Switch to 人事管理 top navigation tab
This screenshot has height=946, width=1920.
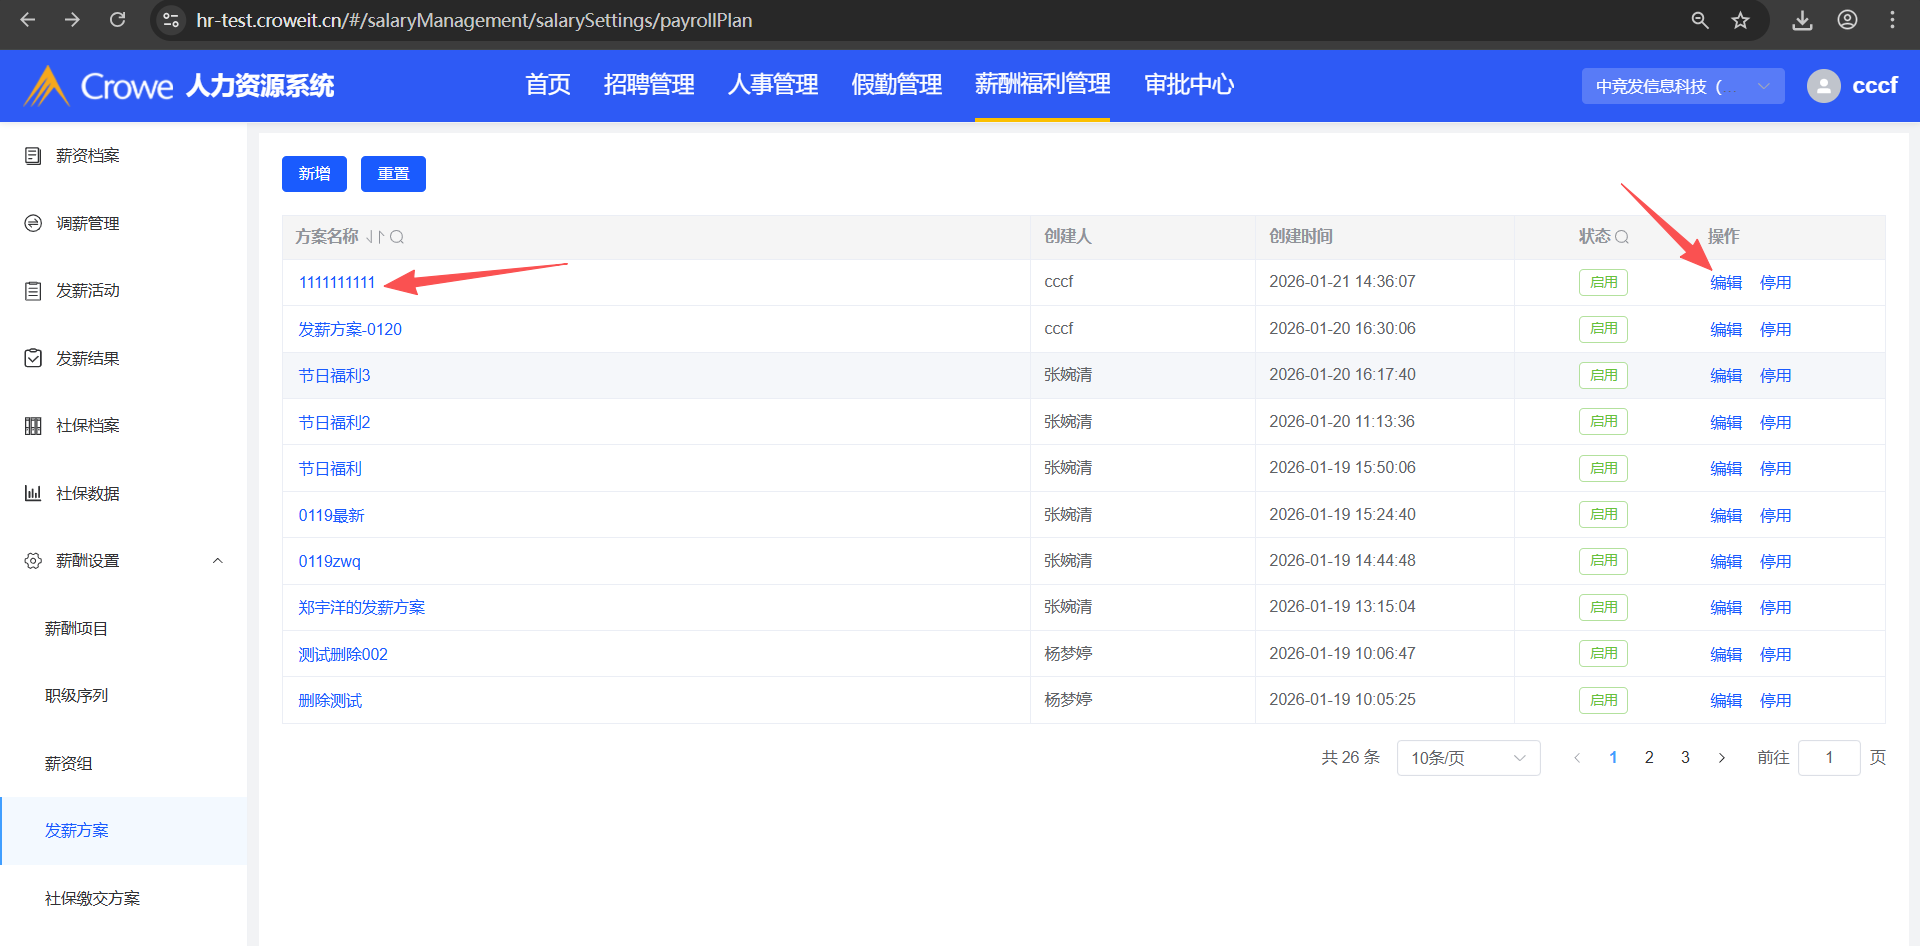point(772,85)
